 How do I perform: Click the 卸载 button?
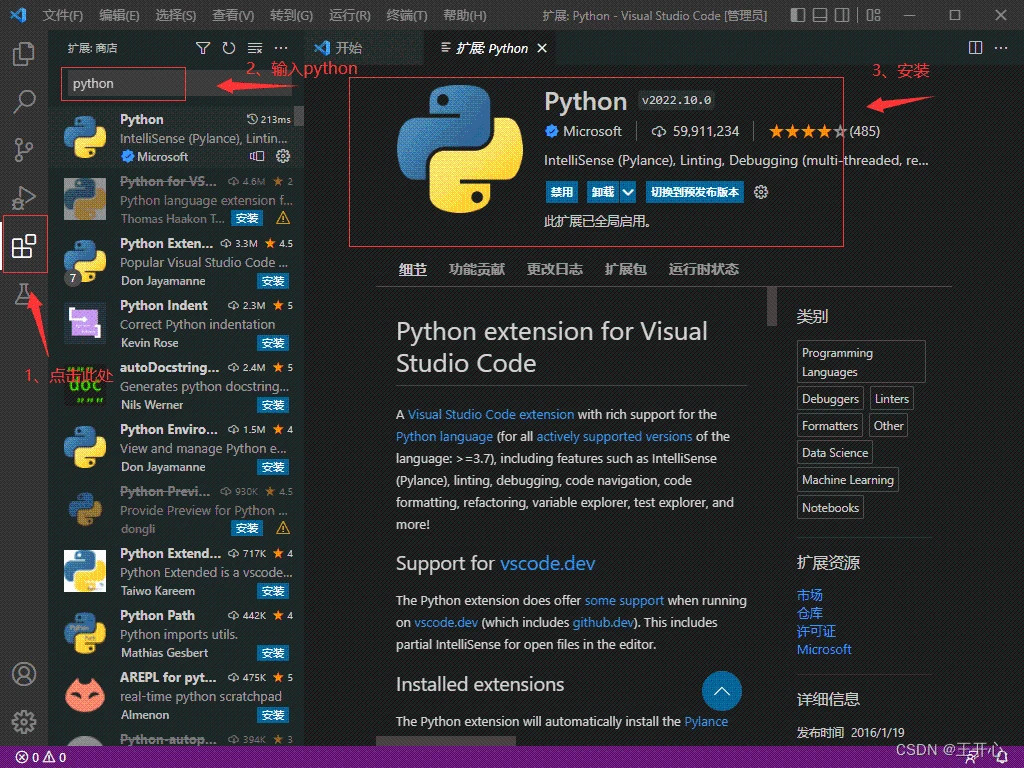603,192
